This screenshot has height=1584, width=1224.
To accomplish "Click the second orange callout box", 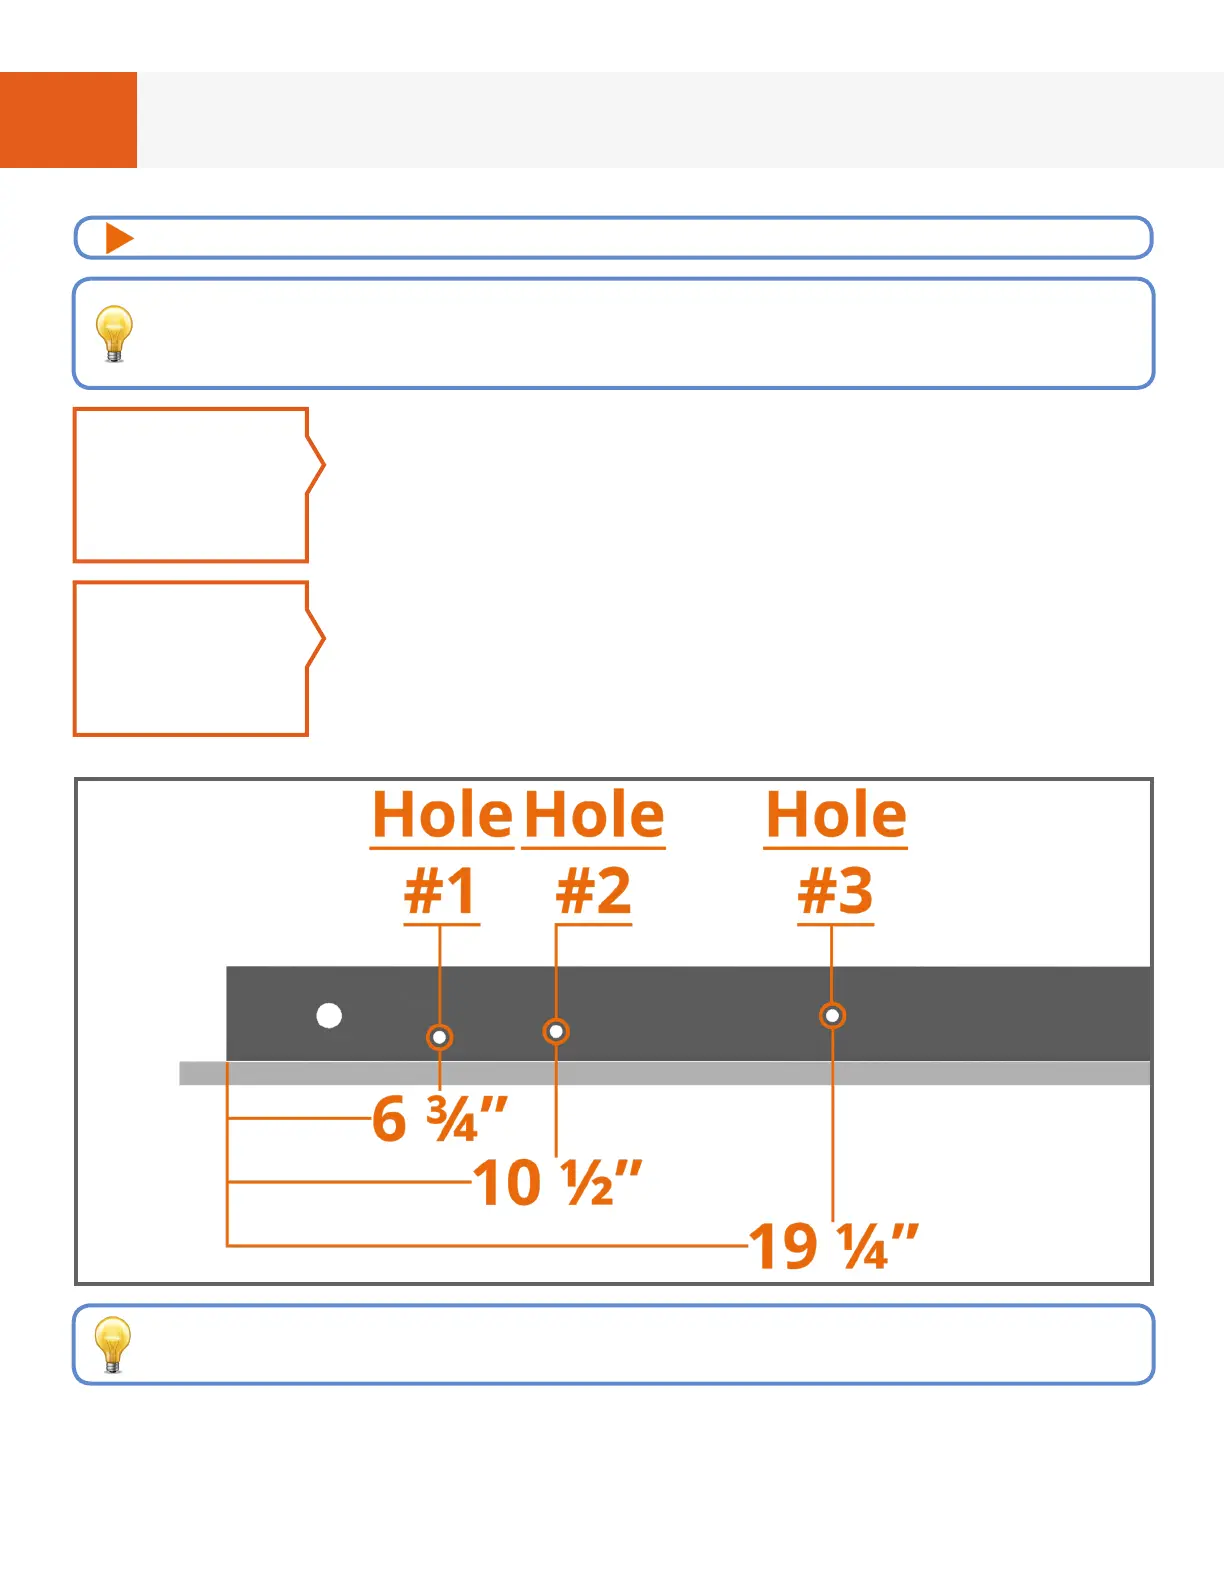I will click(190, 659).
